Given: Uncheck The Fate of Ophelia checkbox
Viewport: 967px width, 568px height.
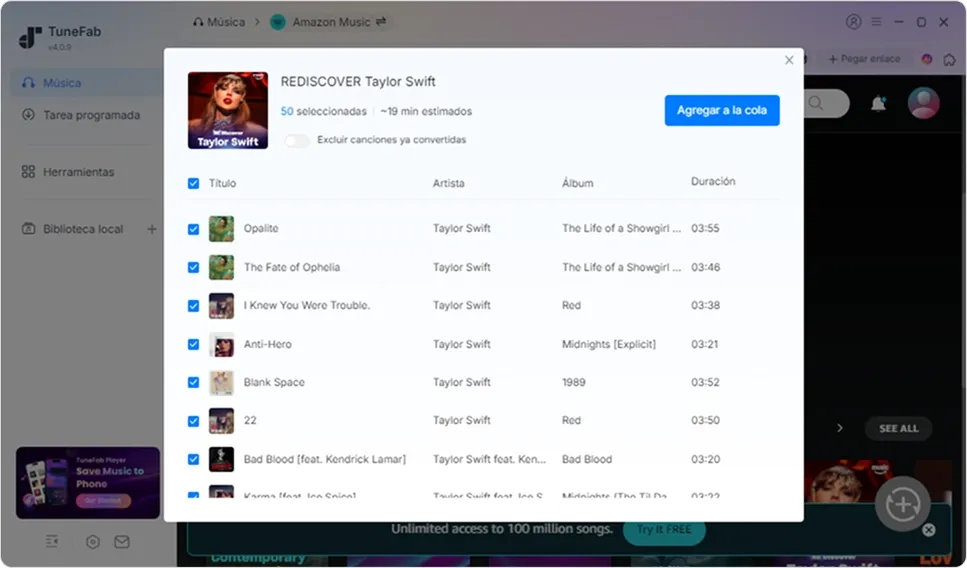Looking at the screenshot, I should (x=194, y=267).
